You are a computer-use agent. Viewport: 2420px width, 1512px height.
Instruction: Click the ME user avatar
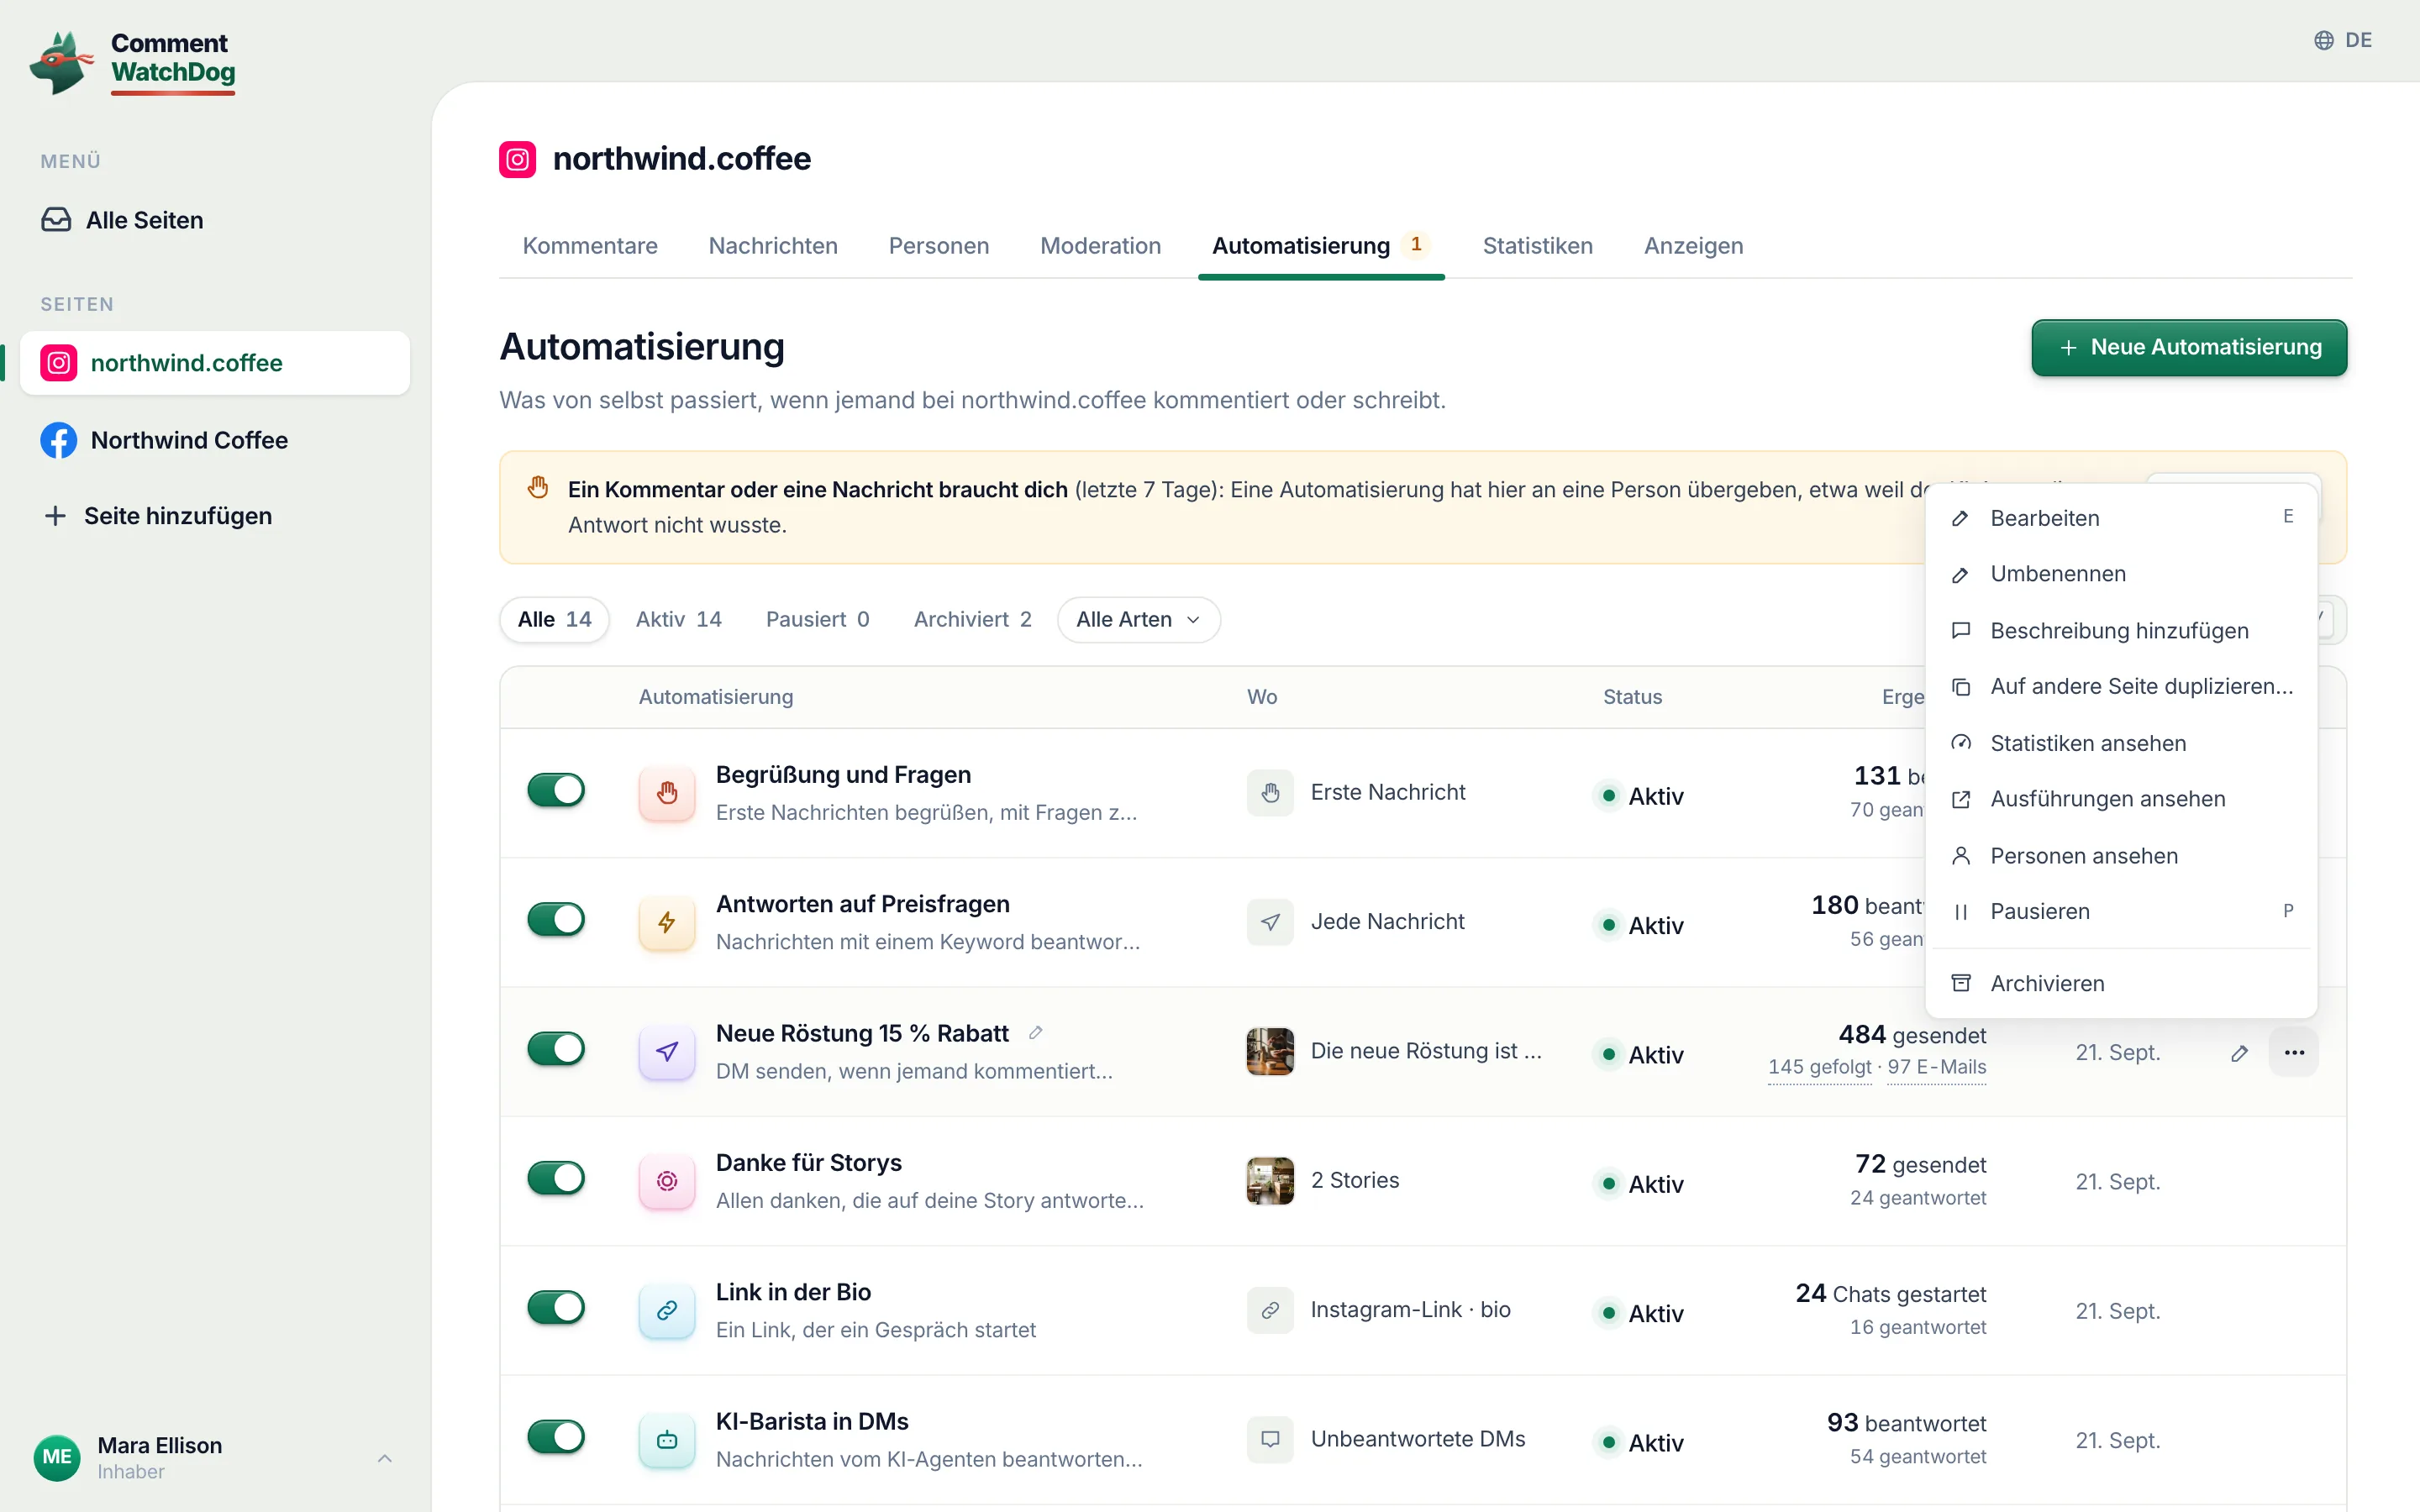click(57, 1457)
